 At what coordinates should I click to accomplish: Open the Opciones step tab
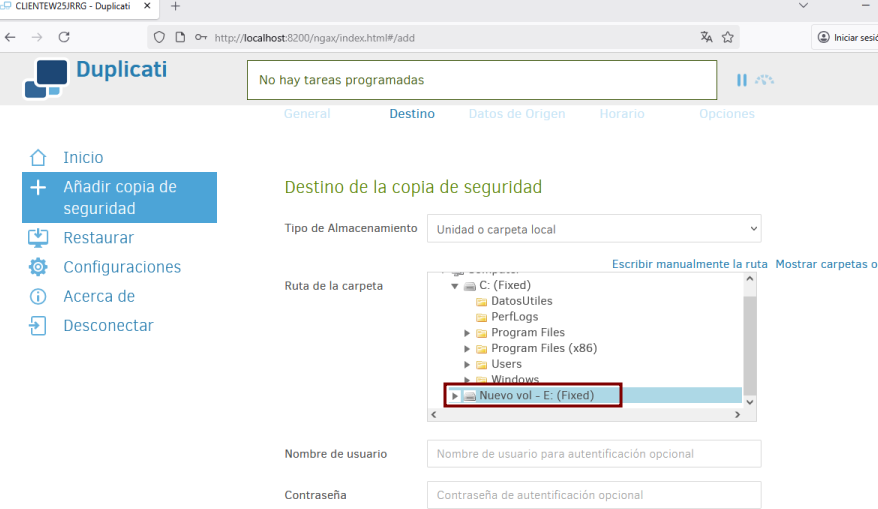pyautogui.click(x=727, y=114)
